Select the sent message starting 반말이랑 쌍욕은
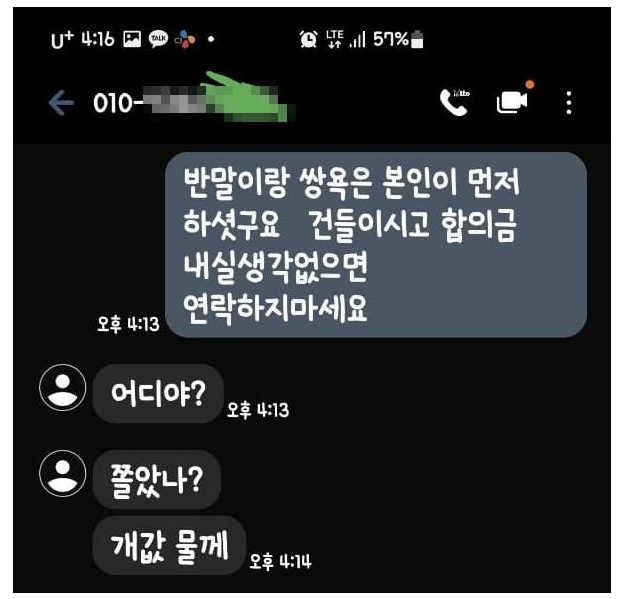The image size is (622, 599). (x=376, y=245)
